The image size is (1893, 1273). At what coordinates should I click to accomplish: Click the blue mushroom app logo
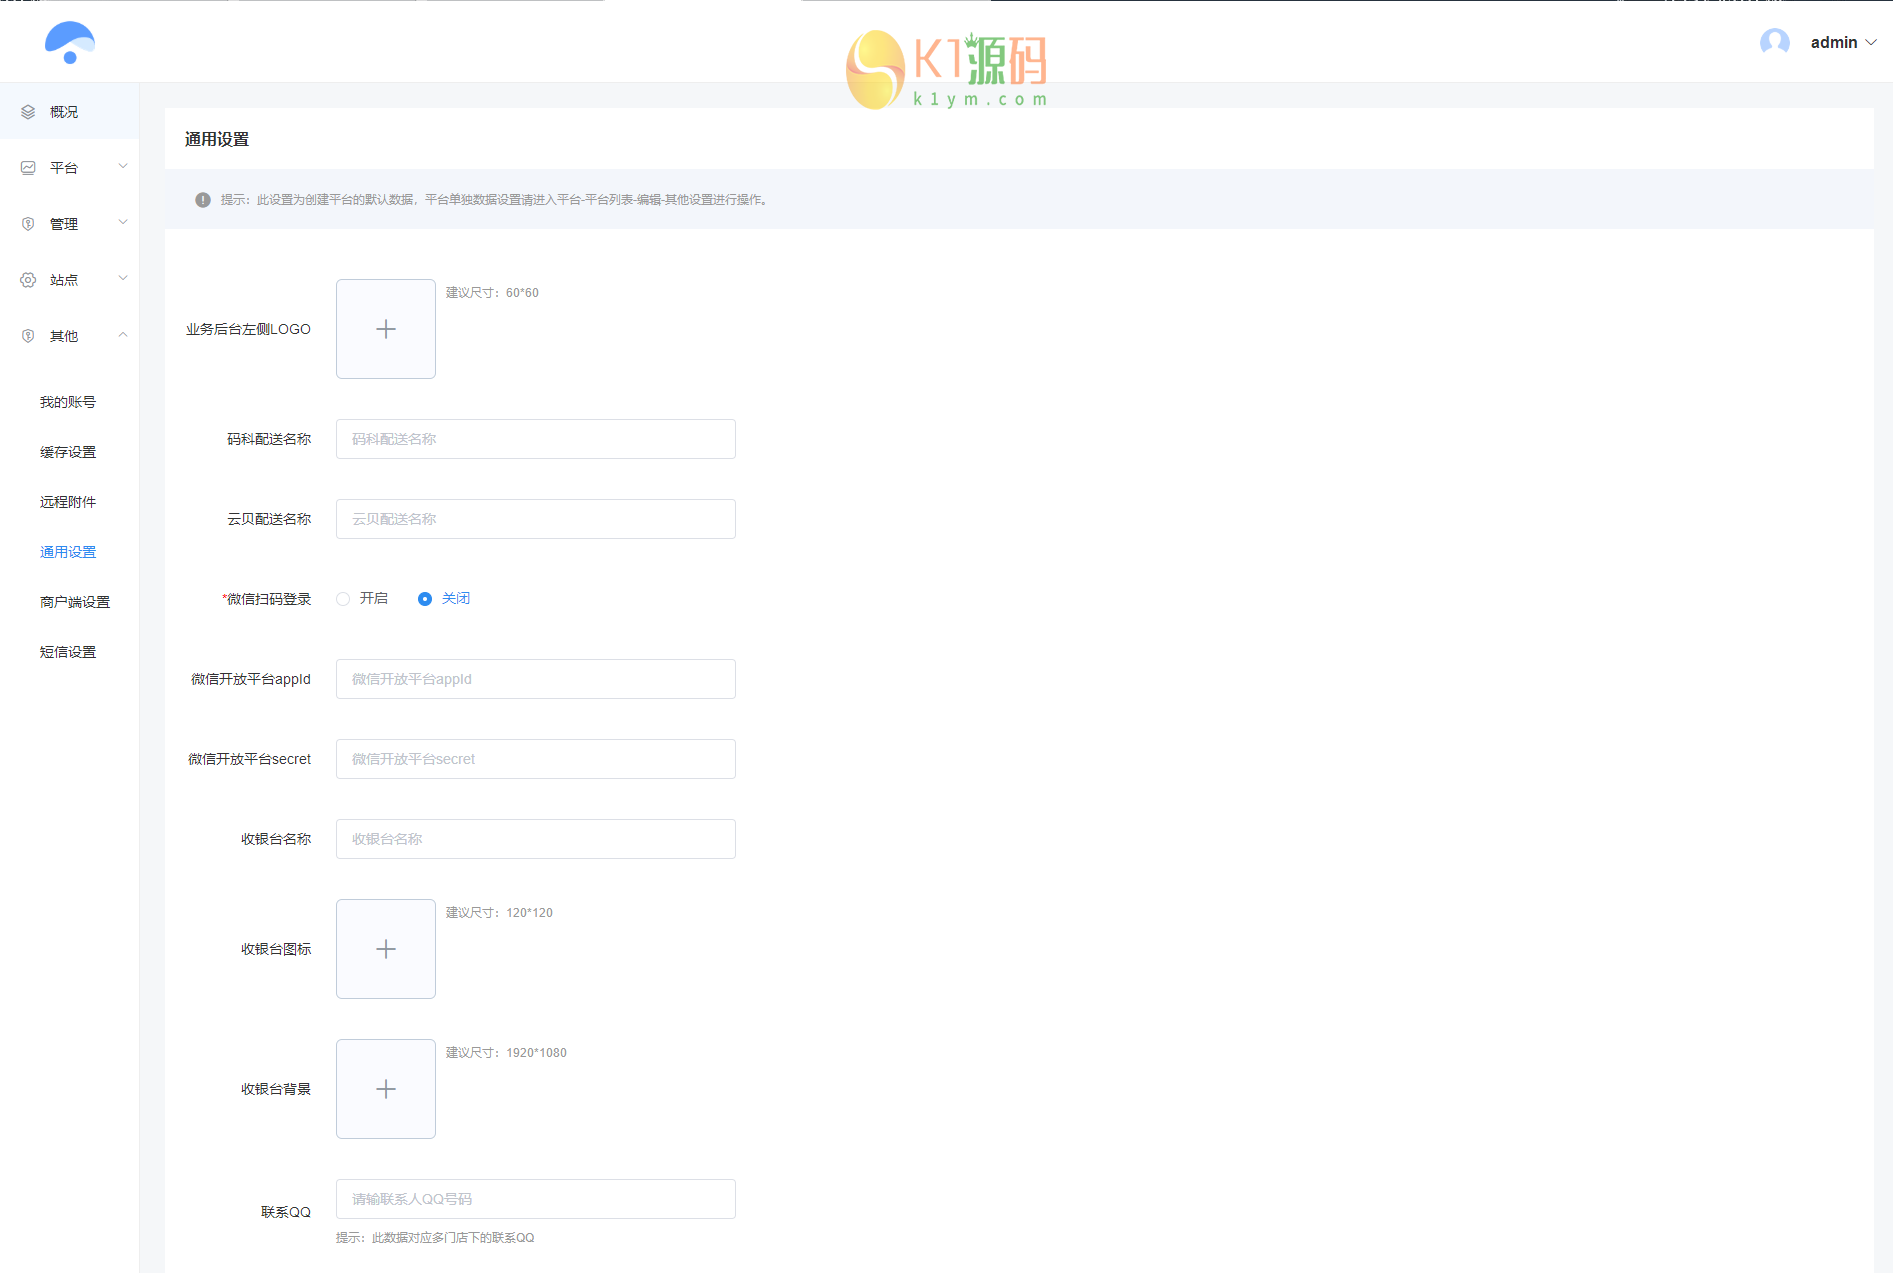tap(70, 42)
